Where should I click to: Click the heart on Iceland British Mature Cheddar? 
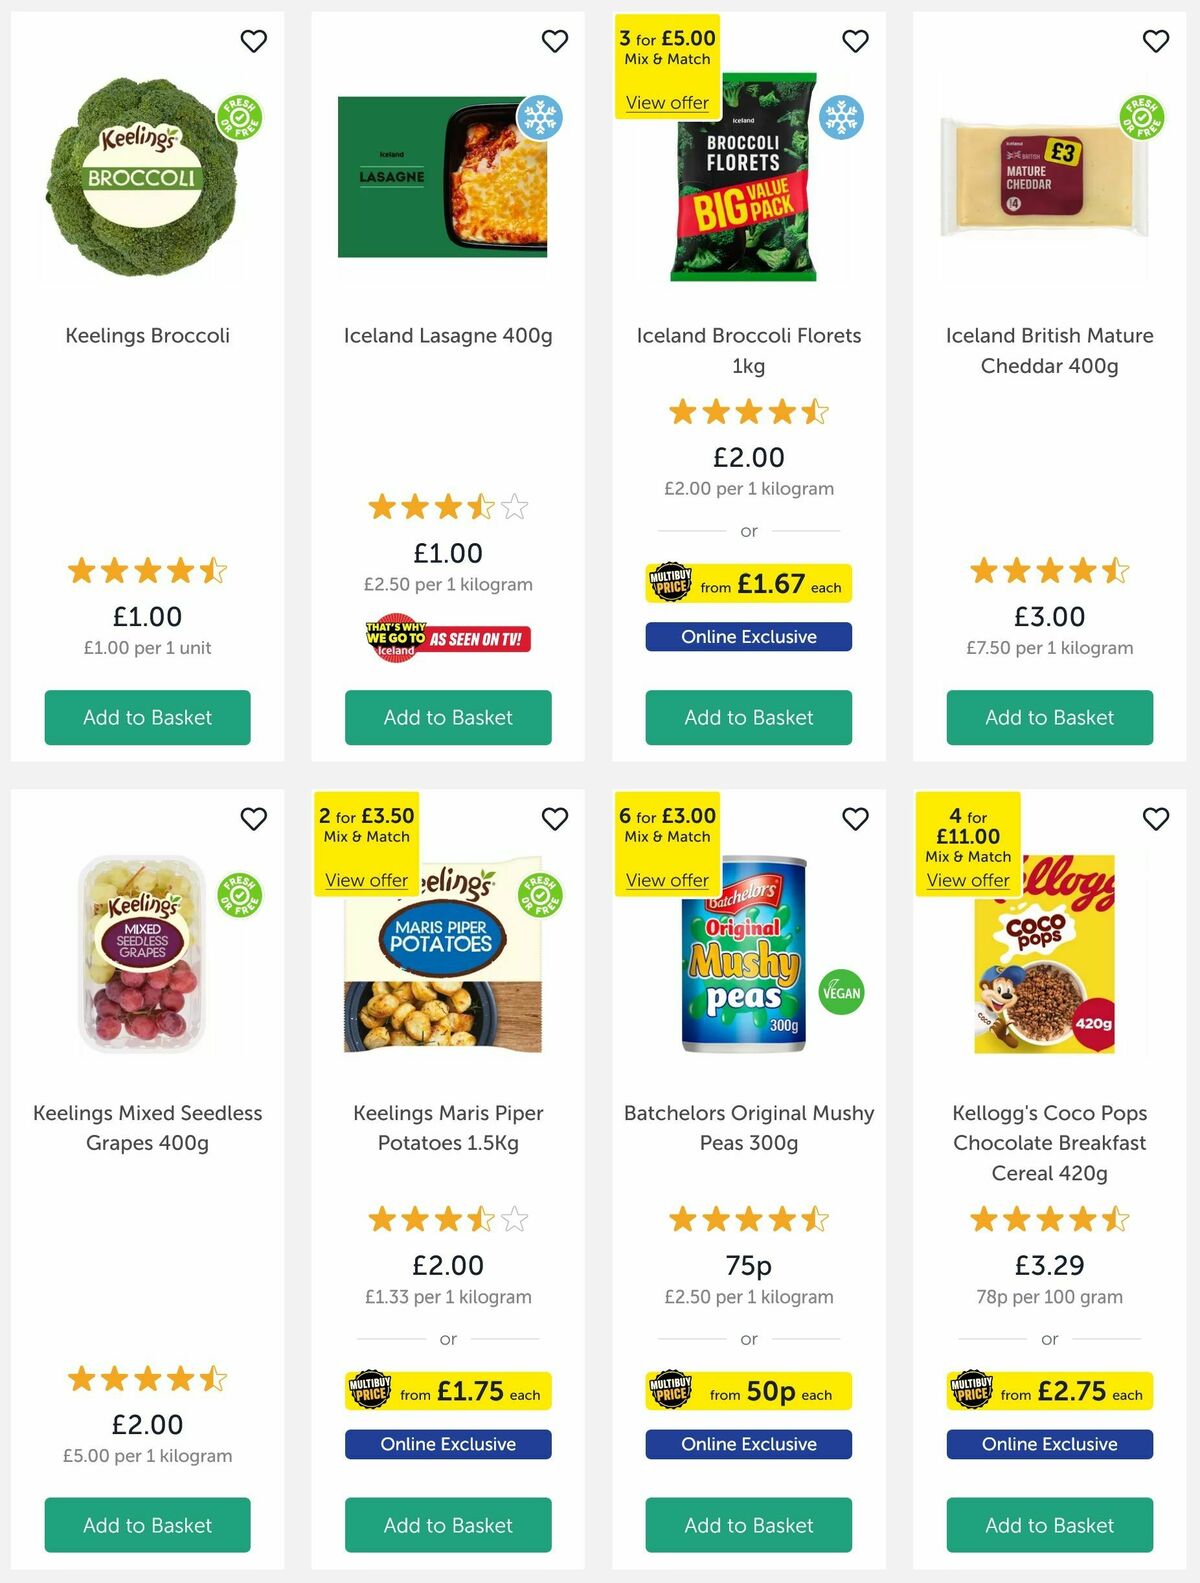(x=1155, y=41)
